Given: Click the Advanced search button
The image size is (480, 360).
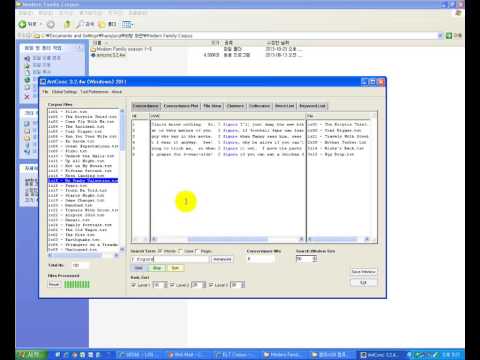Looking at the screenshot, I should click(x=222, y=259).
